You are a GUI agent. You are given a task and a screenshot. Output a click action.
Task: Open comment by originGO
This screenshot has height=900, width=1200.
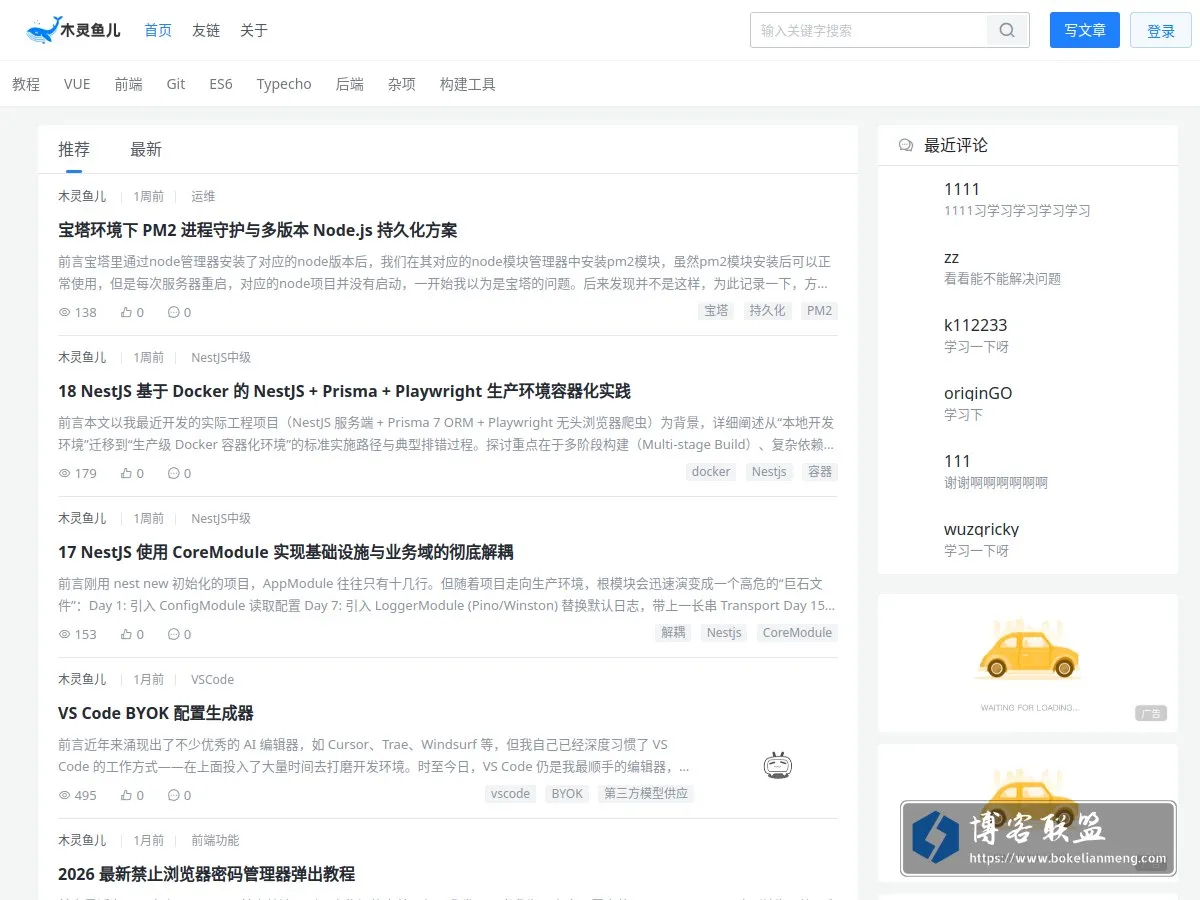[978, 393]
